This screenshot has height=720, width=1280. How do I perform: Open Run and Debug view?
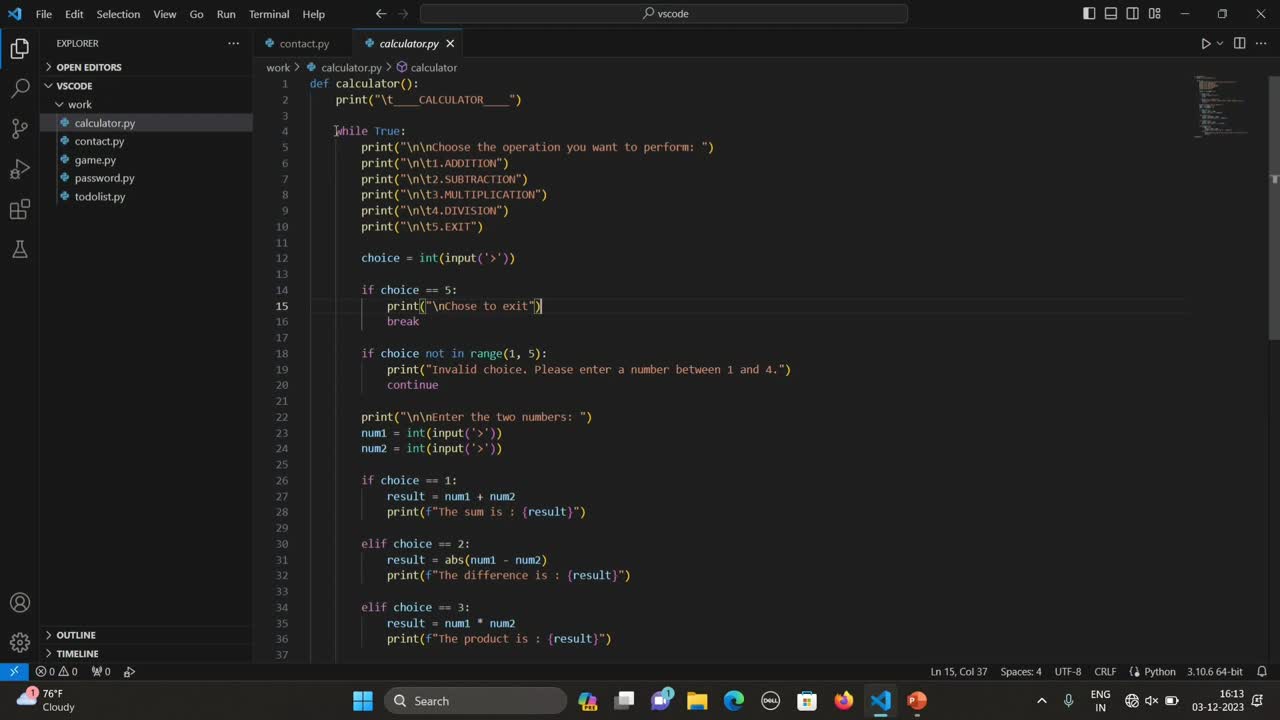tap(19, 169)
